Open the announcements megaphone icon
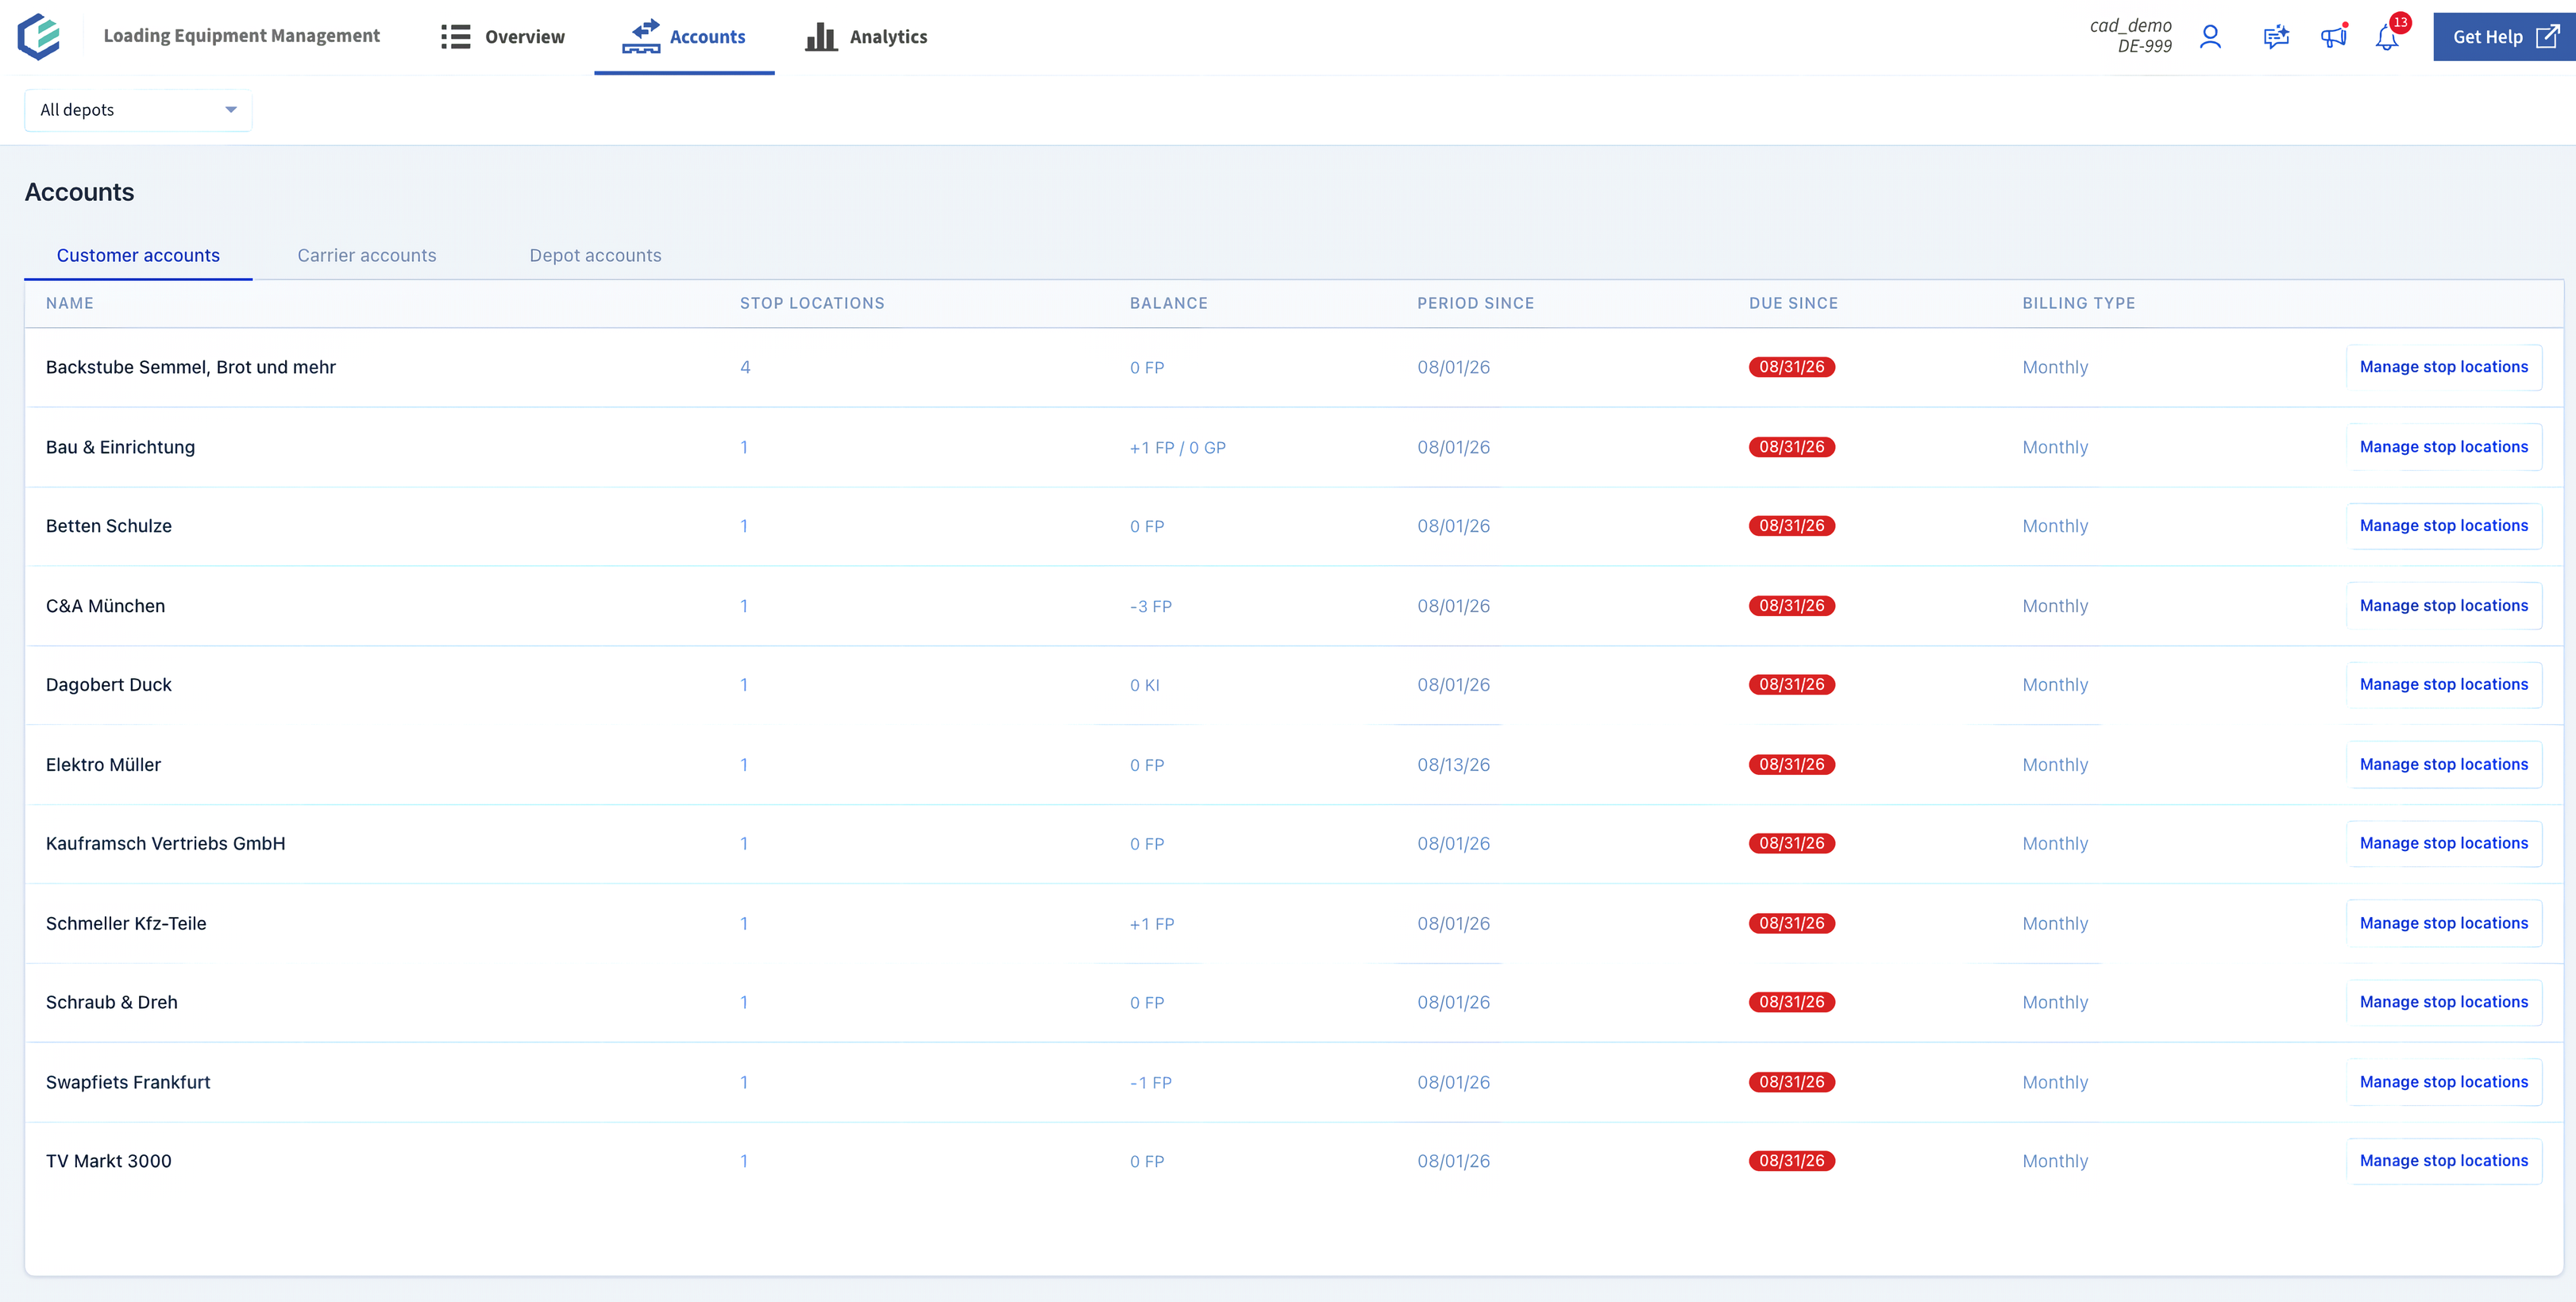 click(x=2333, y=37)
